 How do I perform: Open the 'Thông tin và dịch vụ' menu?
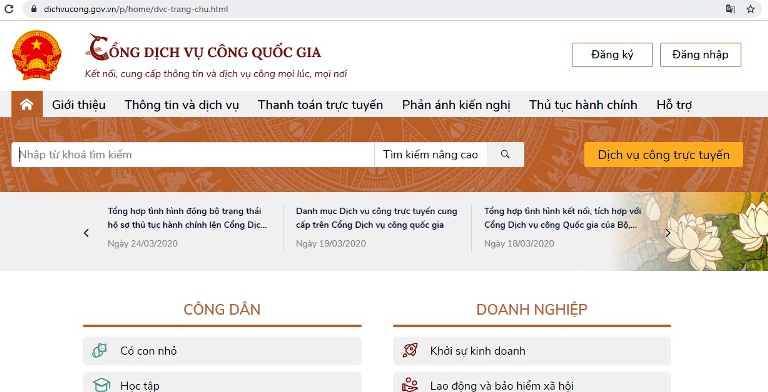coord(182,105)
